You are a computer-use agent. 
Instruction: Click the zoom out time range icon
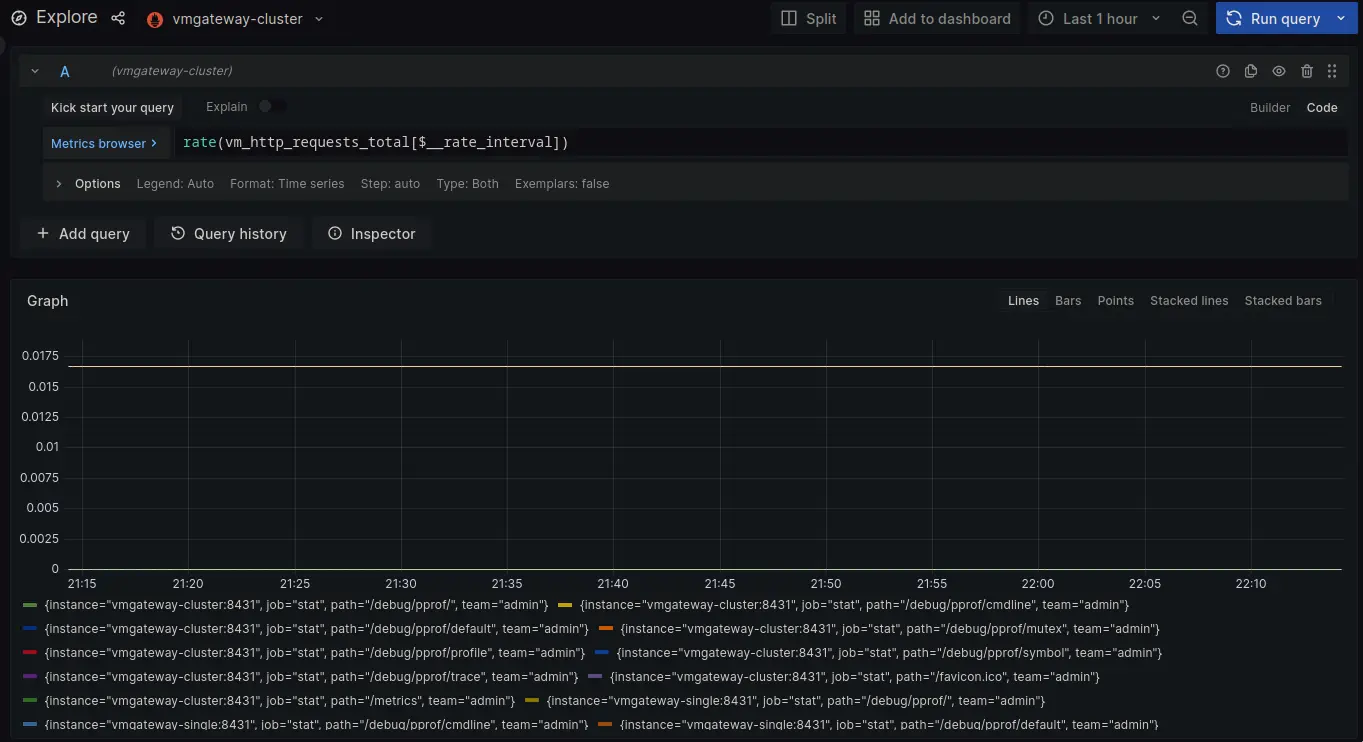point(1189,18)
